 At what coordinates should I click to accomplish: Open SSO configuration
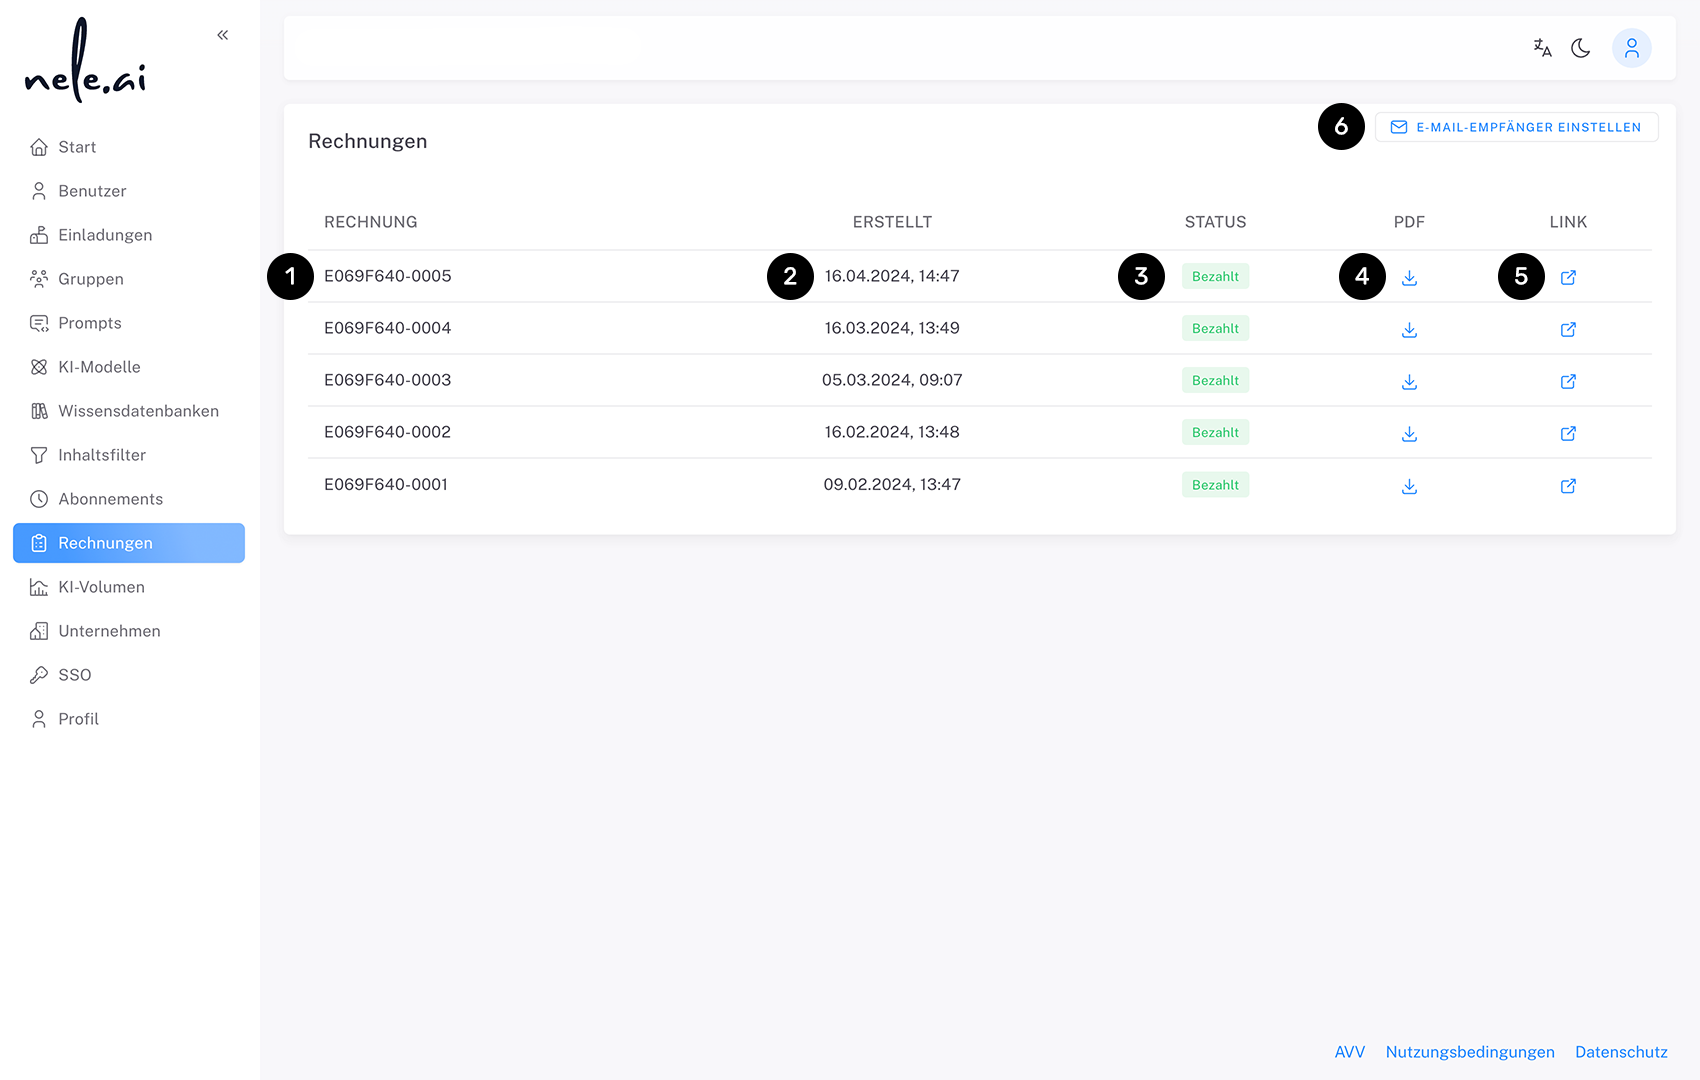(129, 675)
